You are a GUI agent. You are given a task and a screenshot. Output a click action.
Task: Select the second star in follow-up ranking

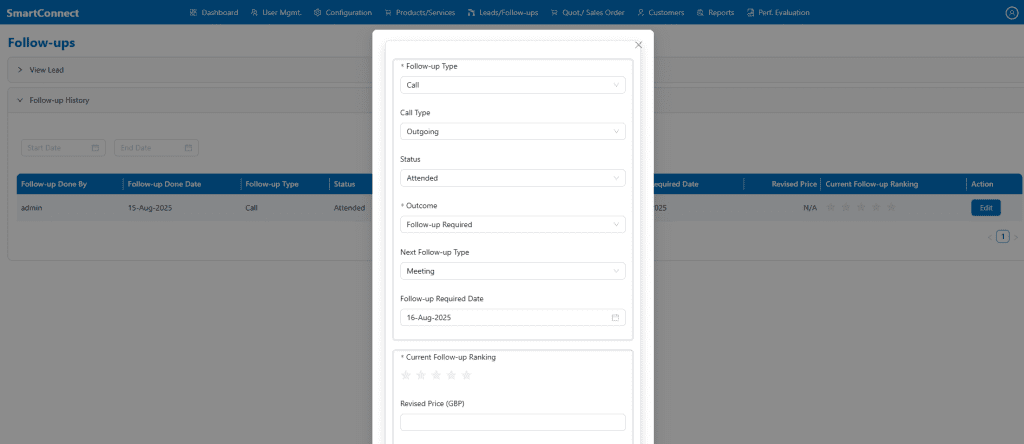421,375
